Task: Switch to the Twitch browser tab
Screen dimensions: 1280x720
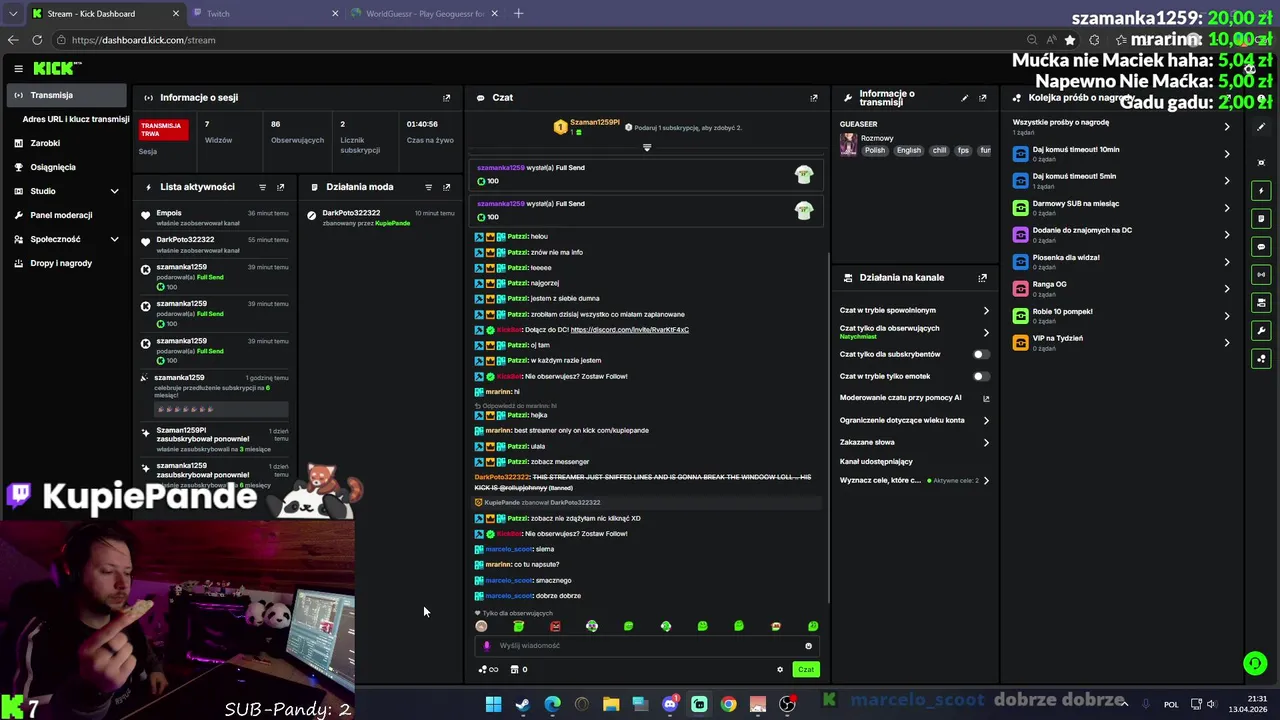Action: pyautogui.click(x=265, y=14)
